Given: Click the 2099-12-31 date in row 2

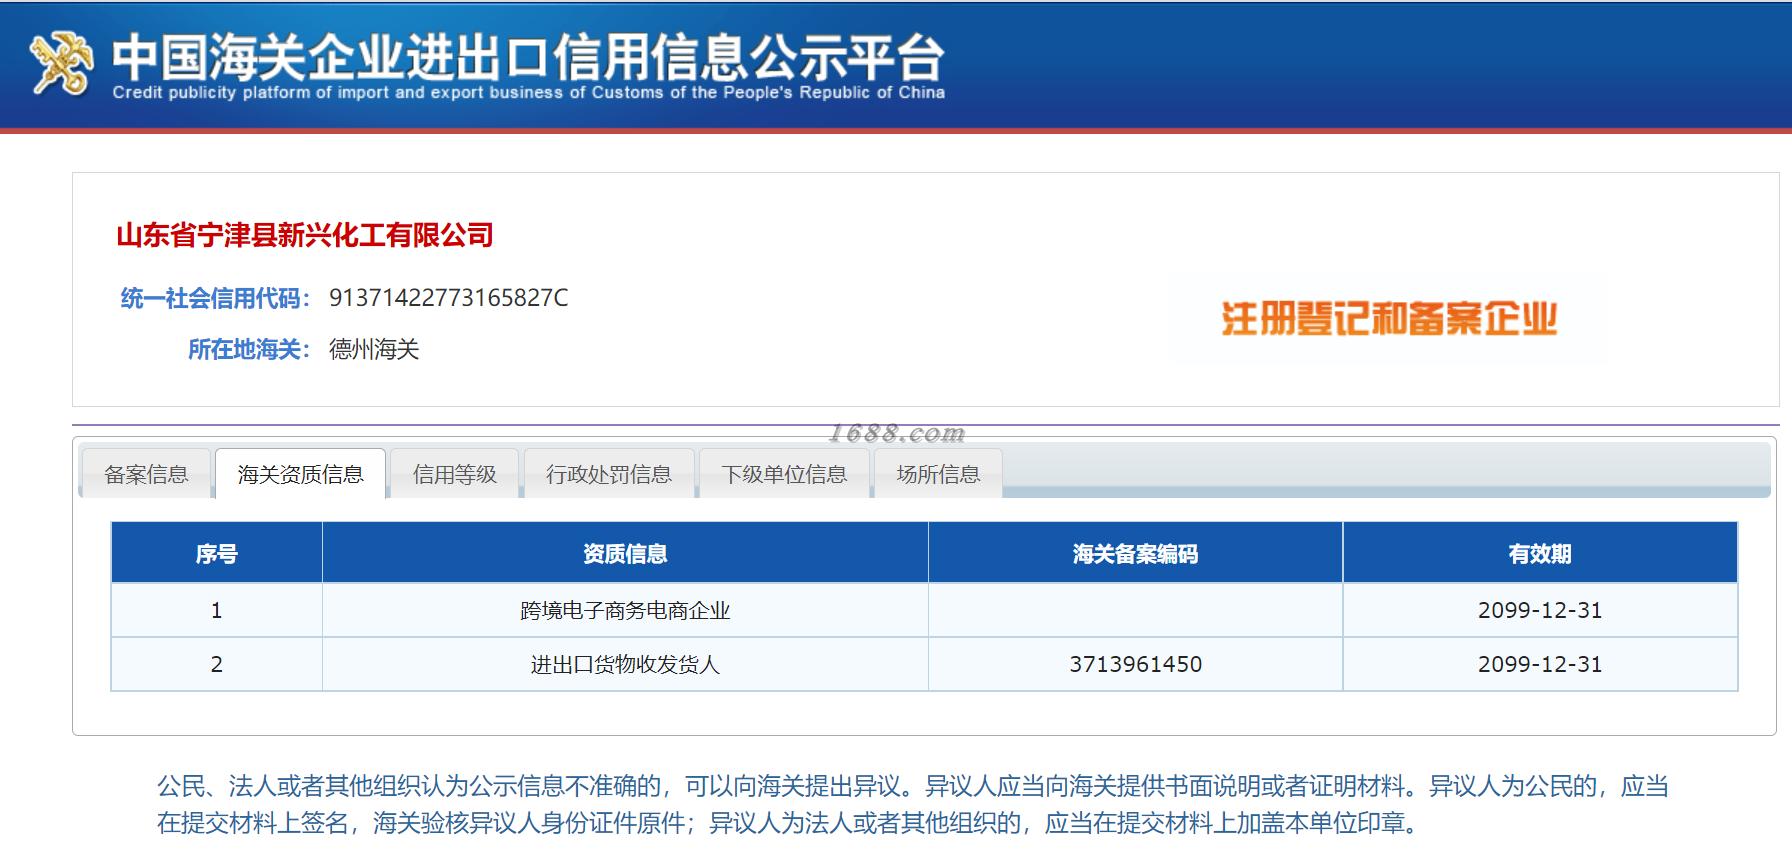Looking at the screenshot, I should (1540, 664).
